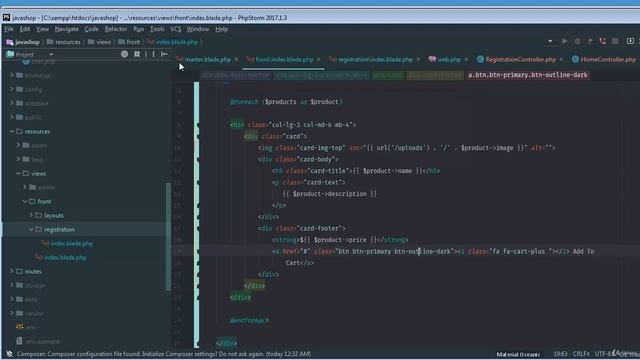This screenshot has width=640, height=360.
Task: Open the Window menu
Action: click(198, 29)
